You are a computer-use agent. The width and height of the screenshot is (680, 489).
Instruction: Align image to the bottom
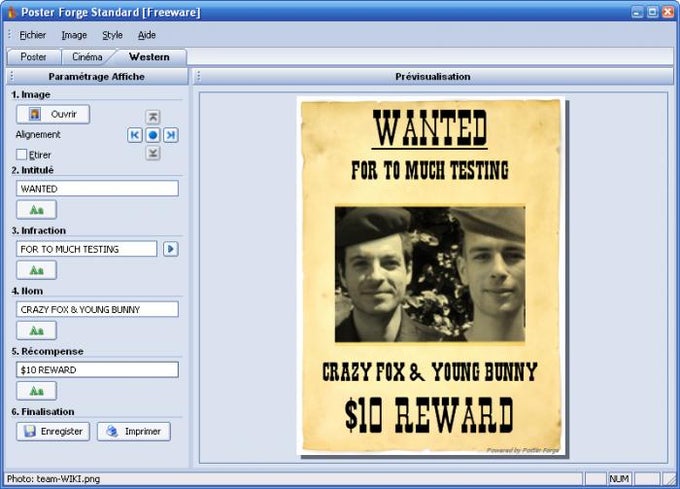(152, 153)
